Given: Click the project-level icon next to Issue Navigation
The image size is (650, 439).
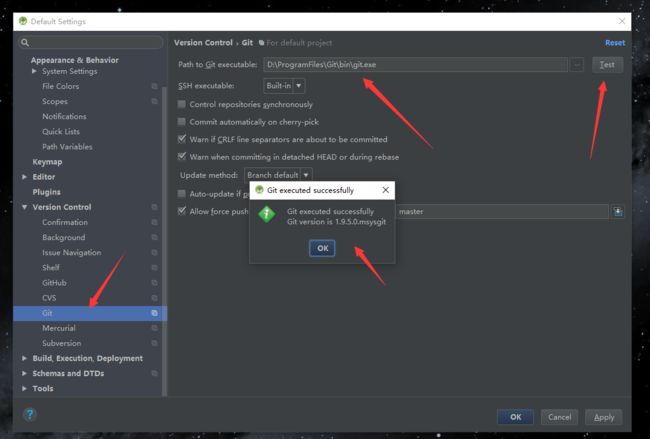Looking at the screenshot, I should click(x=154, y=252).
